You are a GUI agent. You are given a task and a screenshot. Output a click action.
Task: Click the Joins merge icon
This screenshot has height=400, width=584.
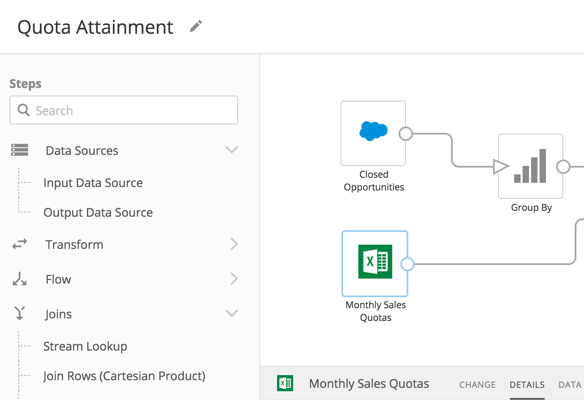(19, 313)
